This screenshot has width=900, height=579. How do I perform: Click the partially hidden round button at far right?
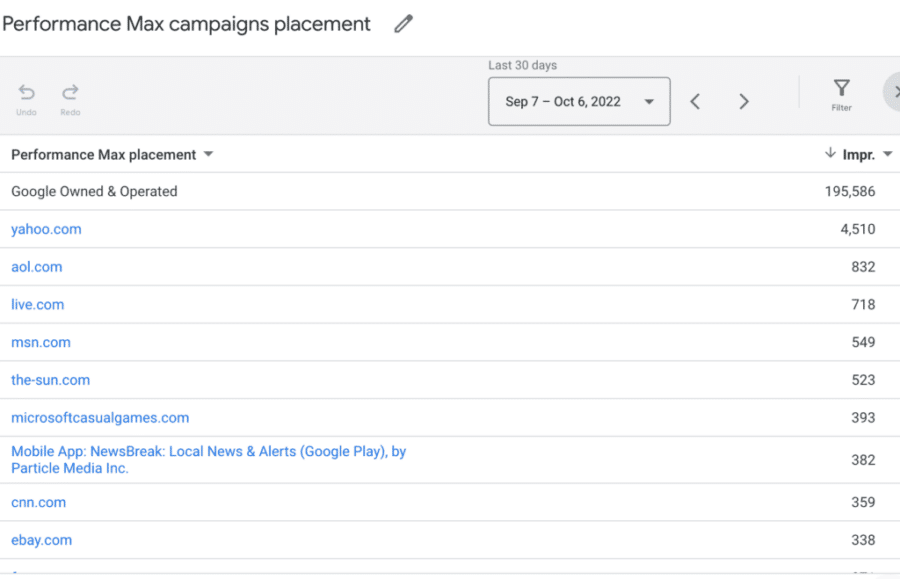point(892,92)
